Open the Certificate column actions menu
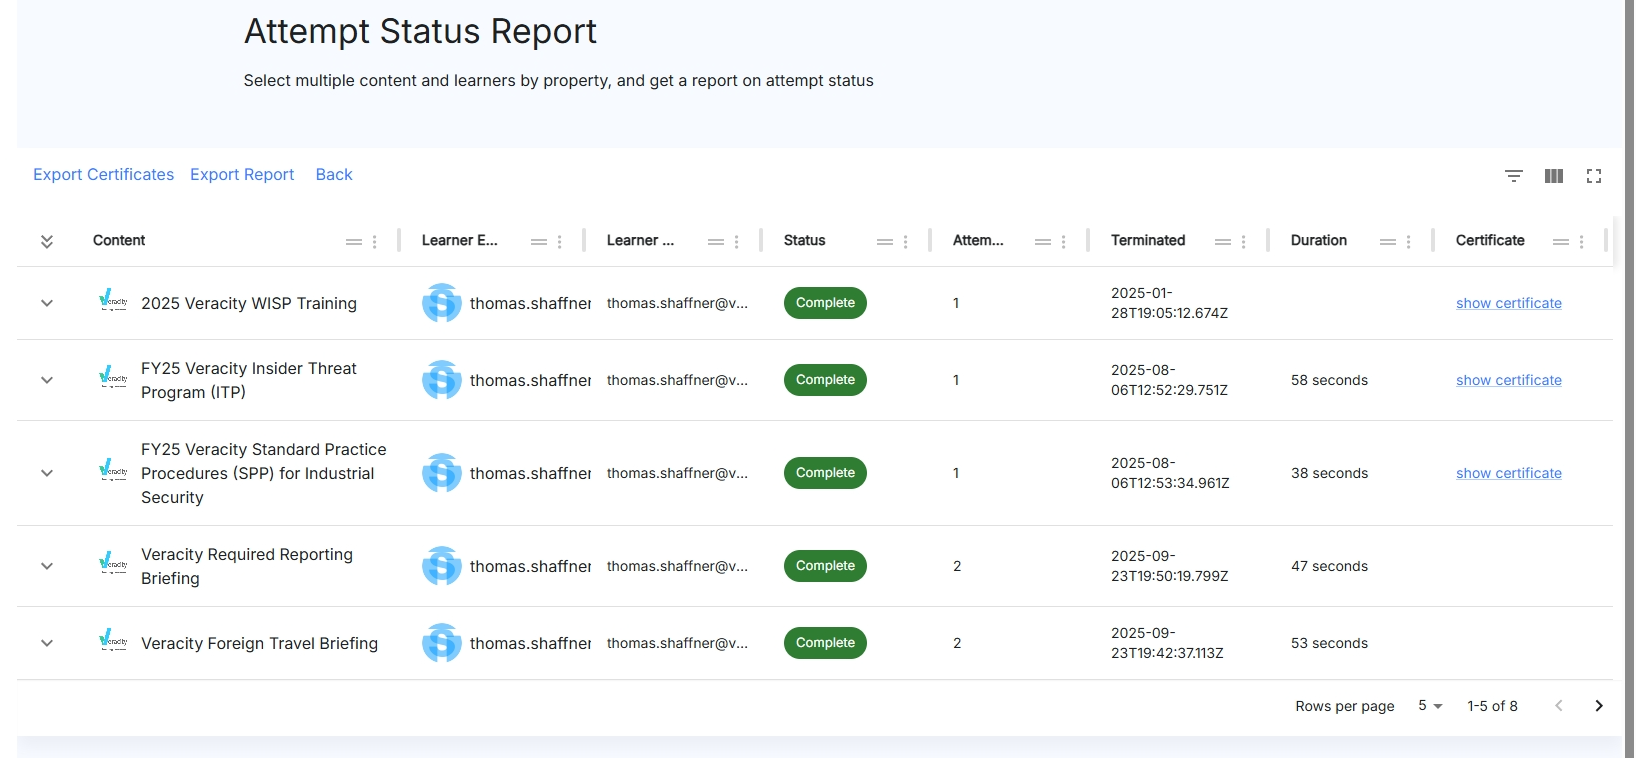 click(1582, 242)
